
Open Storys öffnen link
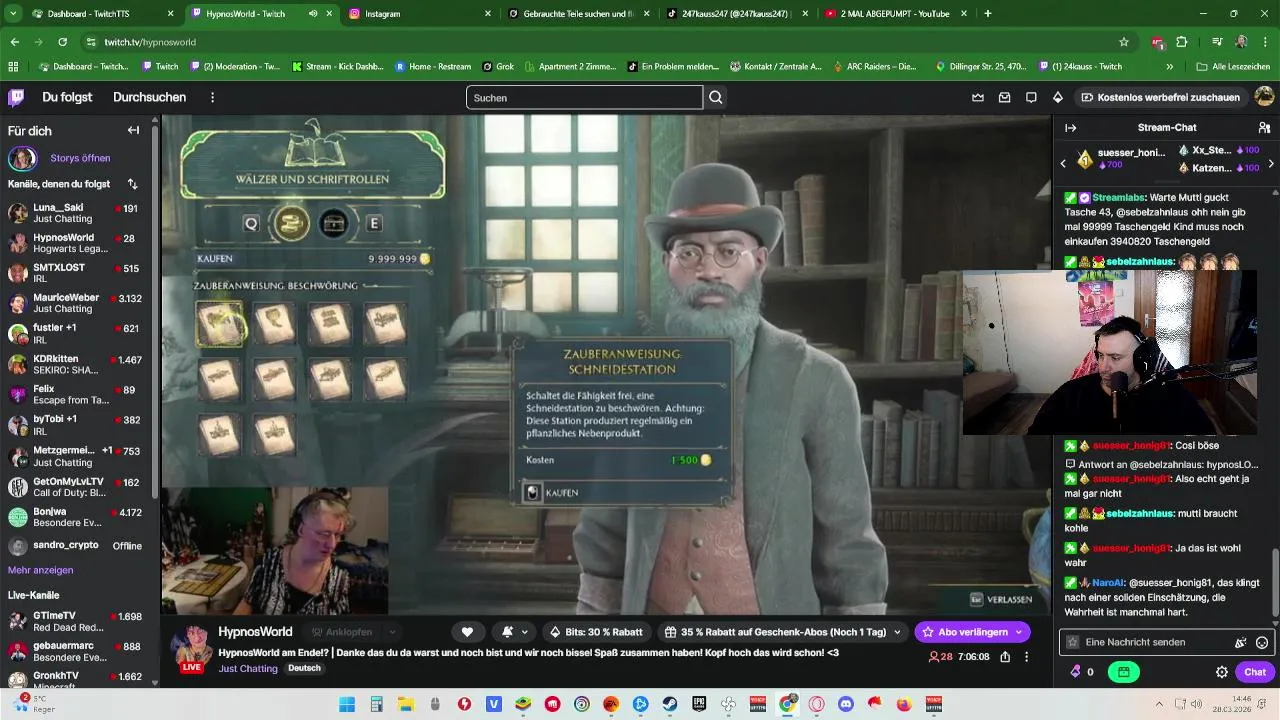click(80, 158)
